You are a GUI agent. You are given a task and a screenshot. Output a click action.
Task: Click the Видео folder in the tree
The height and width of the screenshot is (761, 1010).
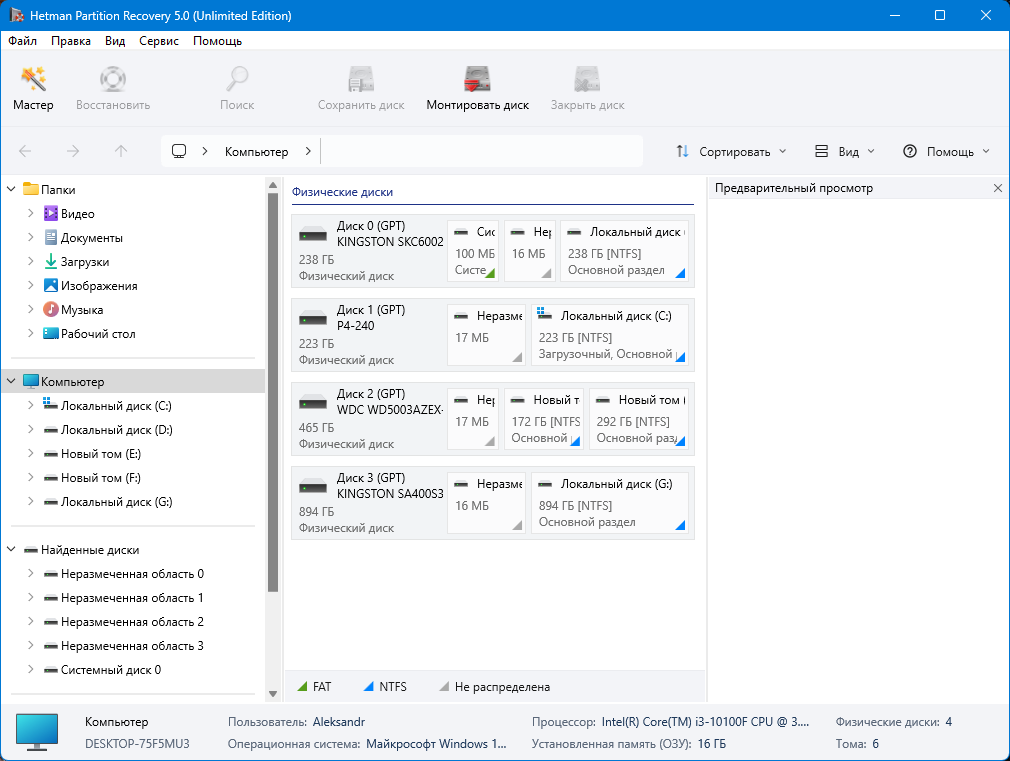click(x=78, y=214)
